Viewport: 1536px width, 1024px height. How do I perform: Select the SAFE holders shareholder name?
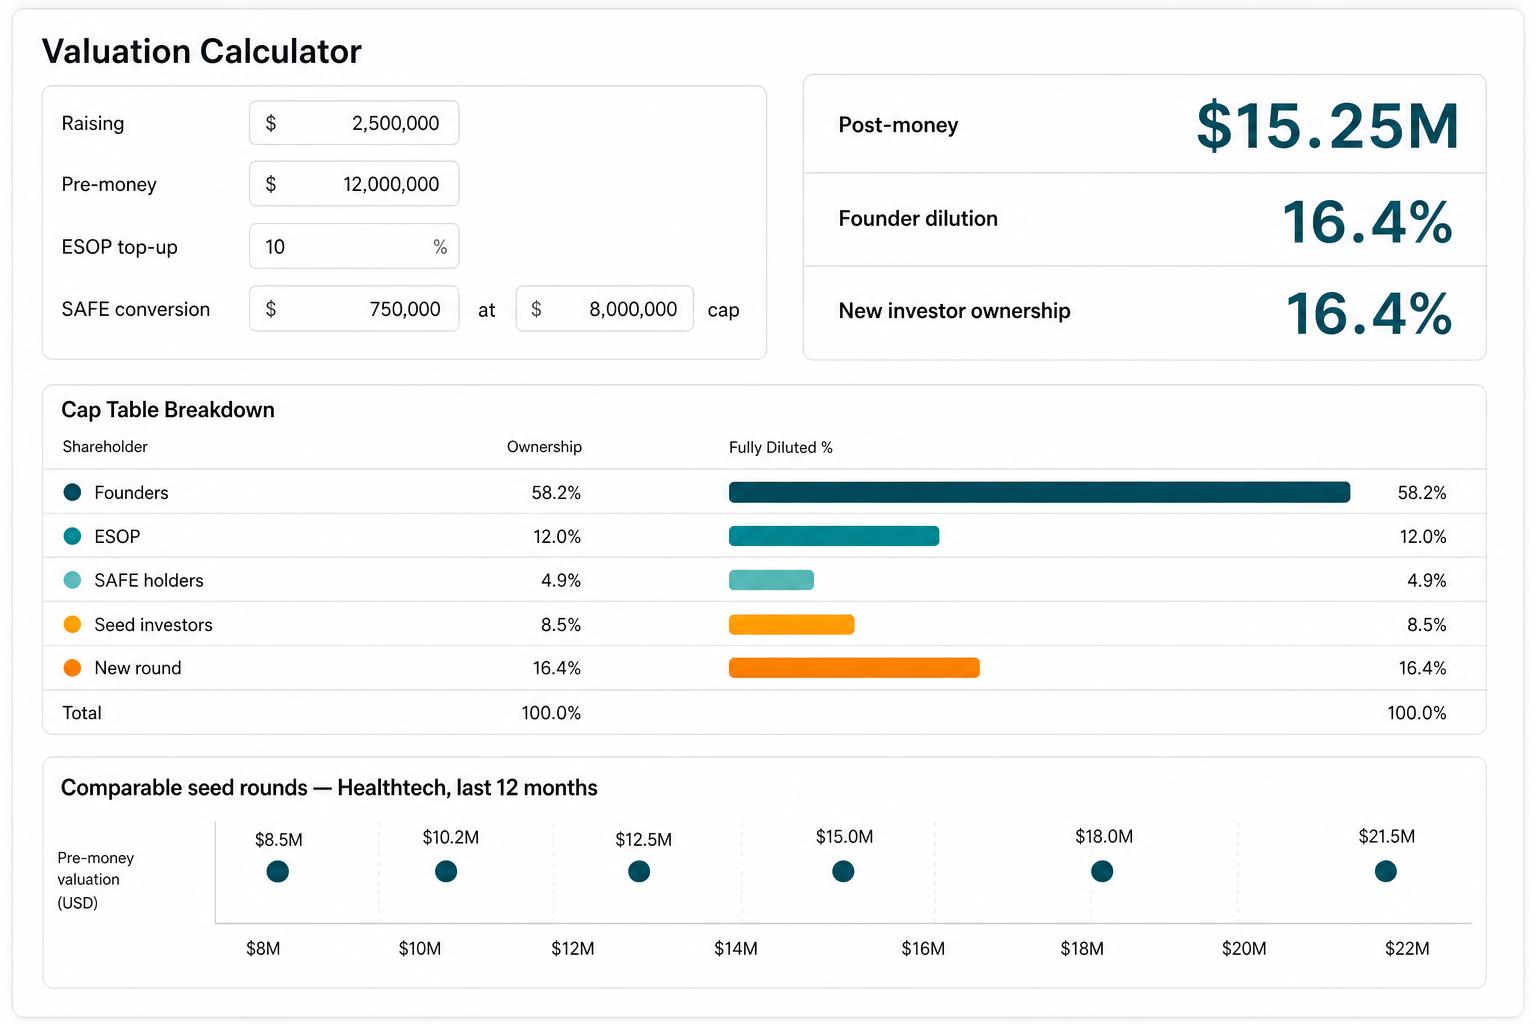(149, 581)
